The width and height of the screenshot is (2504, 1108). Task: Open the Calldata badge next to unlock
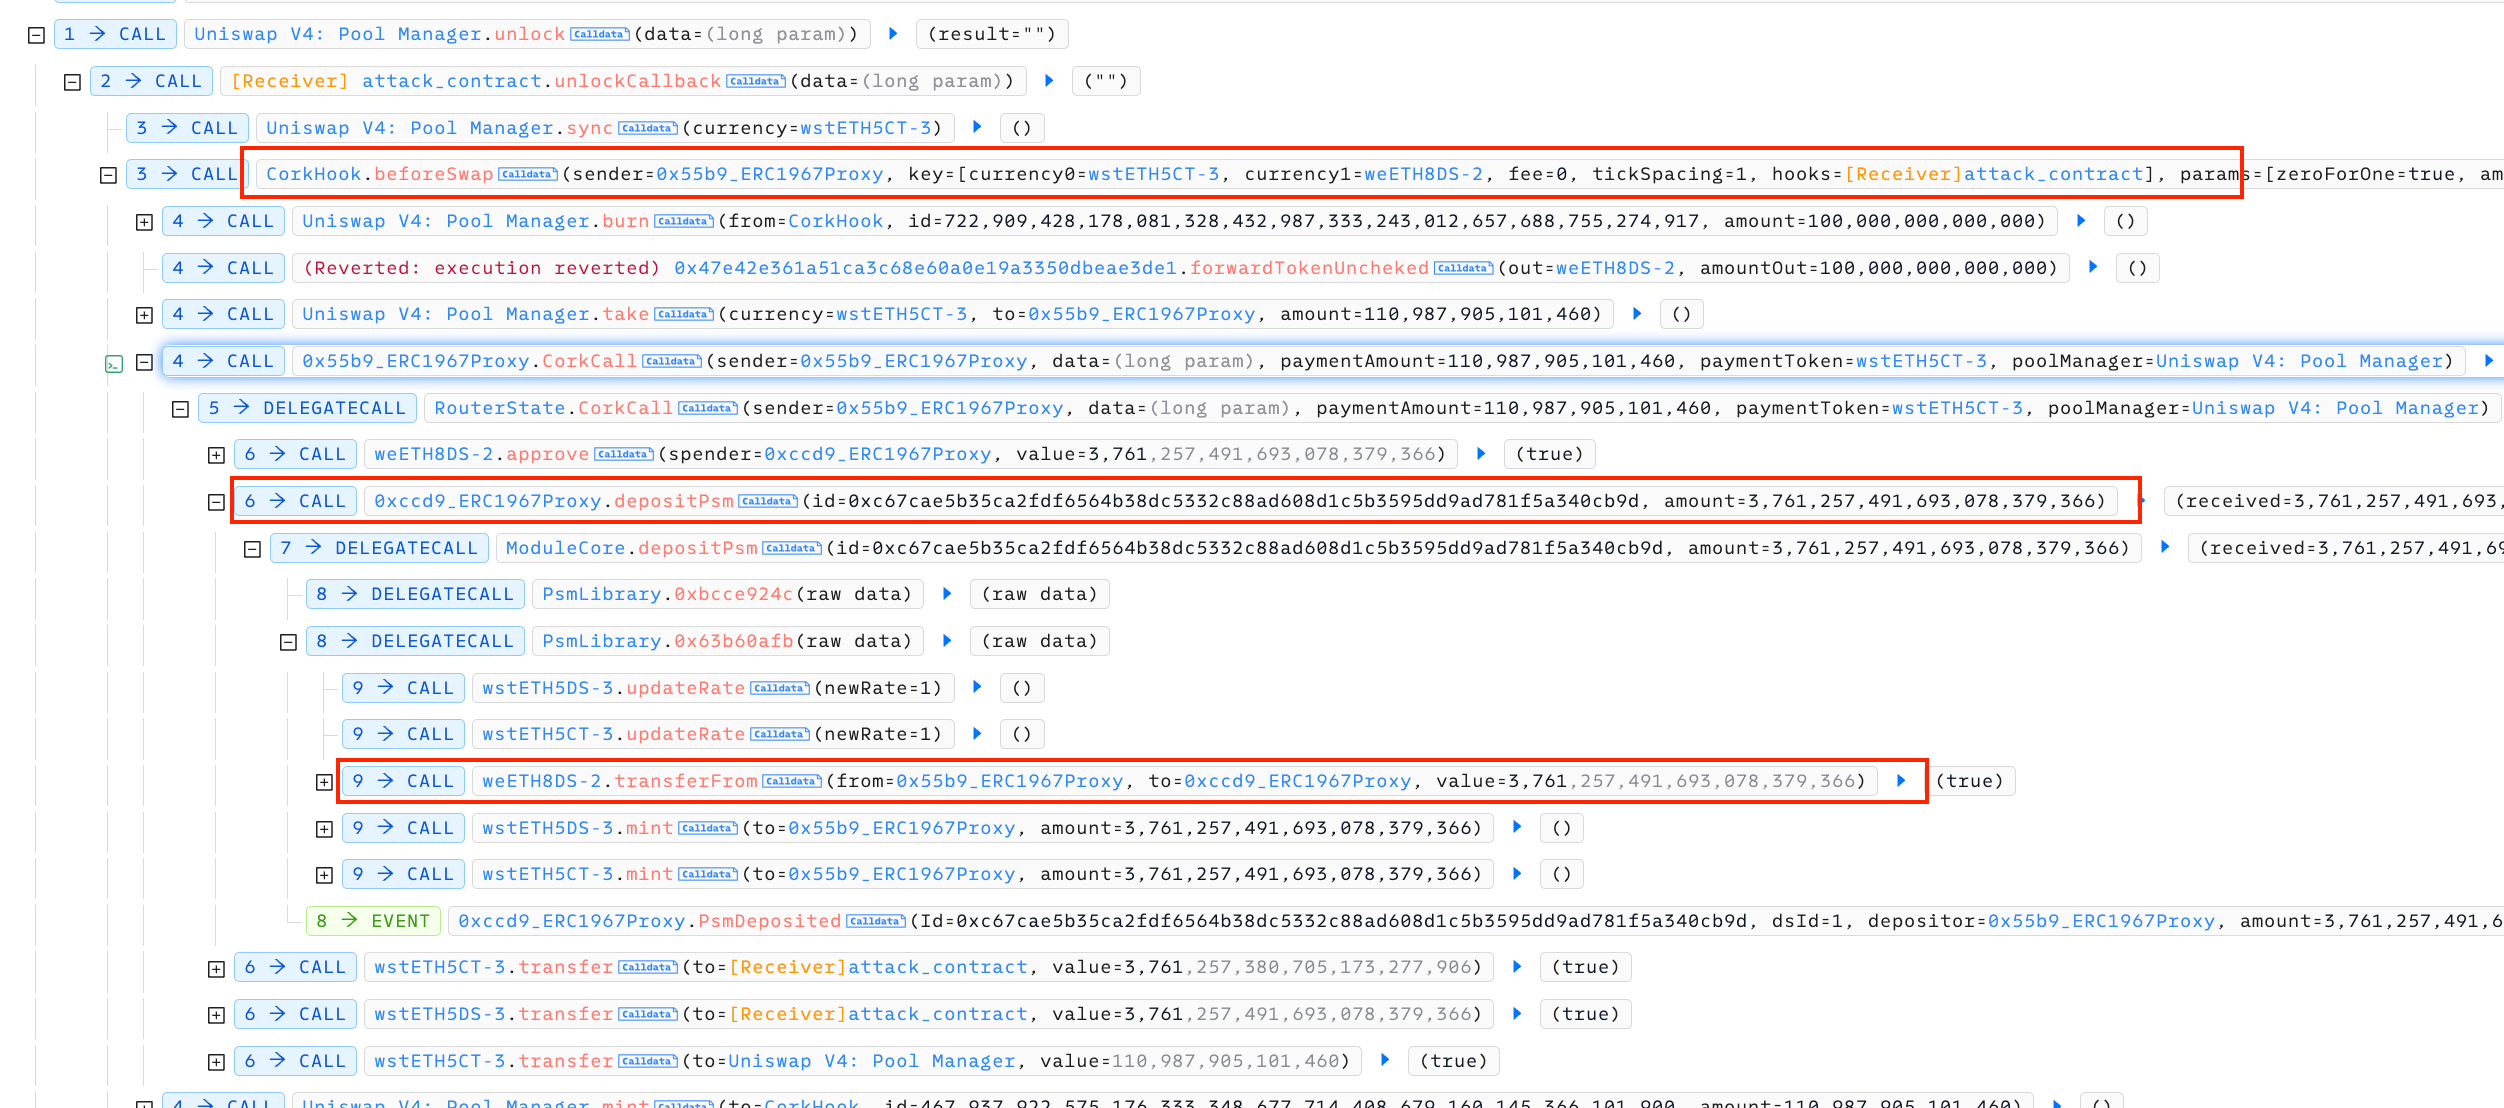point(600,35)
